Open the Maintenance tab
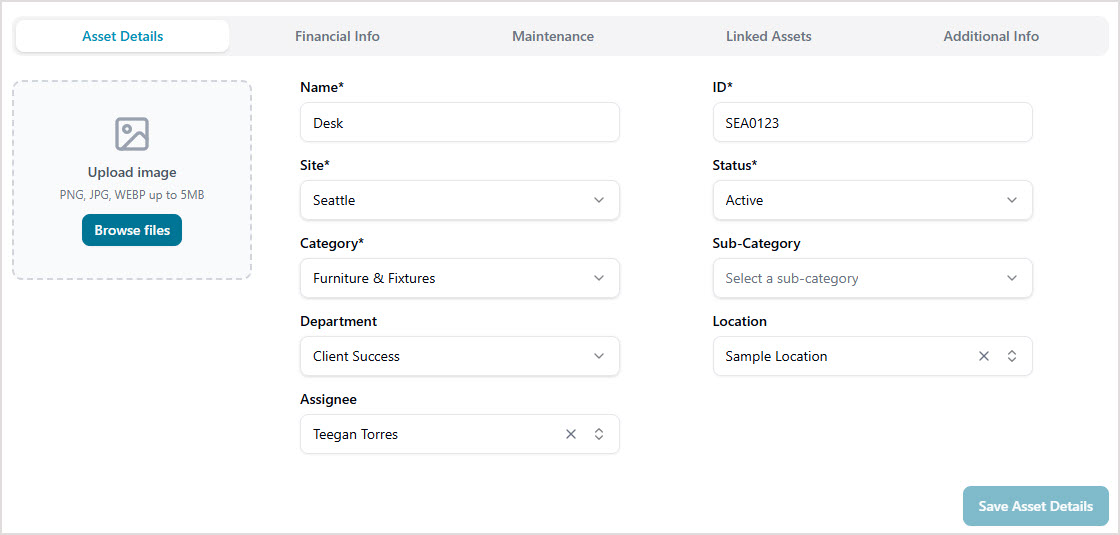The width and height of the screenshot is (1120, 535). coord(553,36)
